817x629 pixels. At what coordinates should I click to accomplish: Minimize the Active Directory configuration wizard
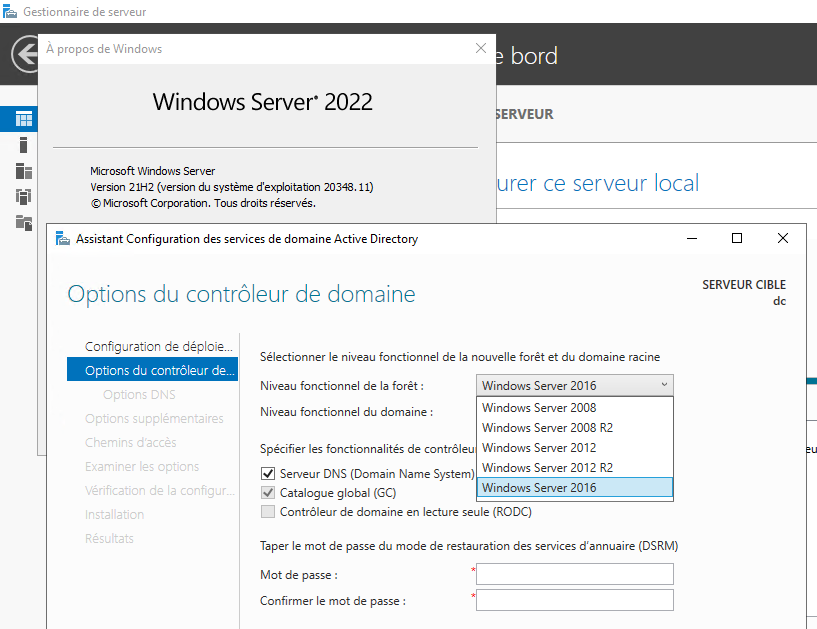(x=691, y=238)
